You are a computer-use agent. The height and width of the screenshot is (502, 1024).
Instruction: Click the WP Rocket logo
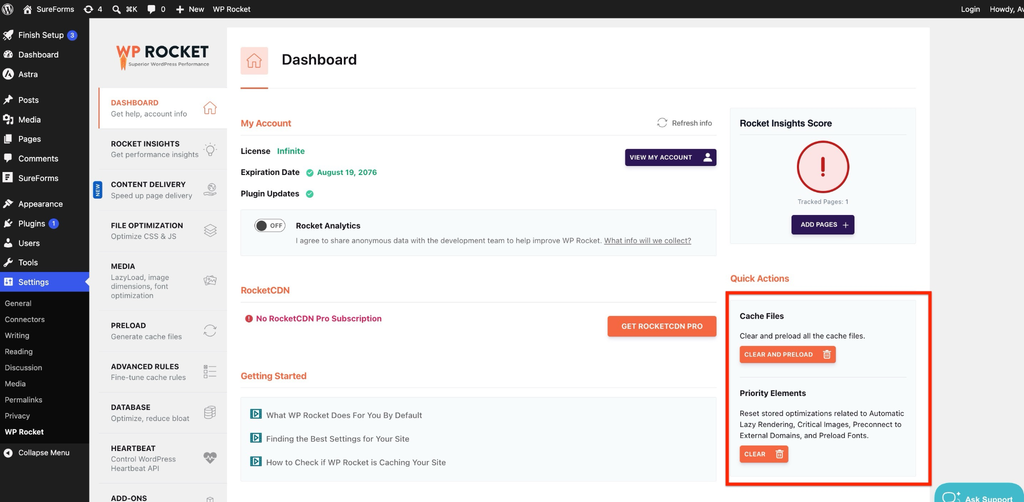click(x=163, y=56)
